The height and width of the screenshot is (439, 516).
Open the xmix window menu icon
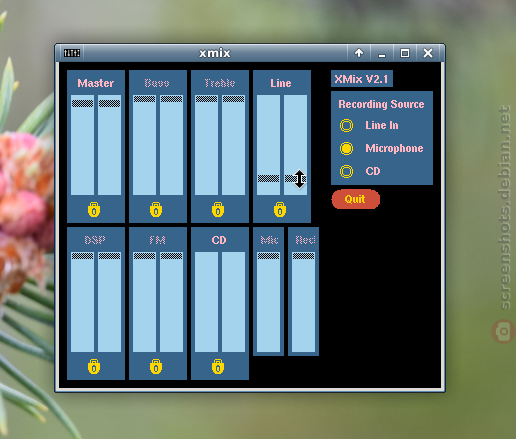pyautogui.click(x=72, y=53)
